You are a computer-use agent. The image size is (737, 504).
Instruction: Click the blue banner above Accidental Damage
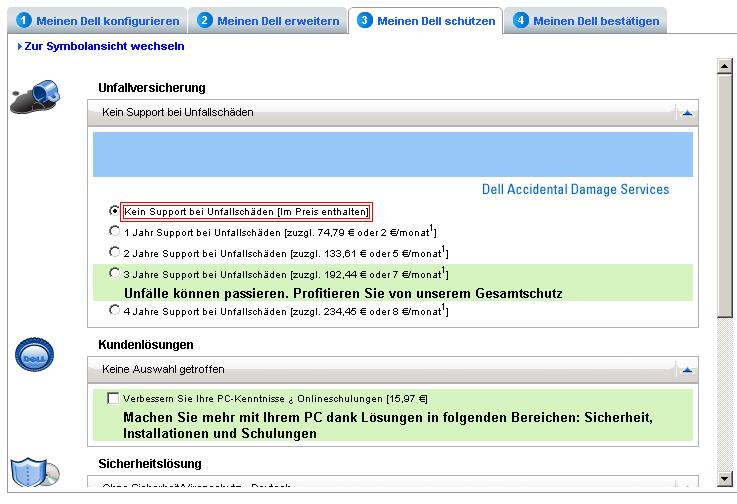point(392,154)
